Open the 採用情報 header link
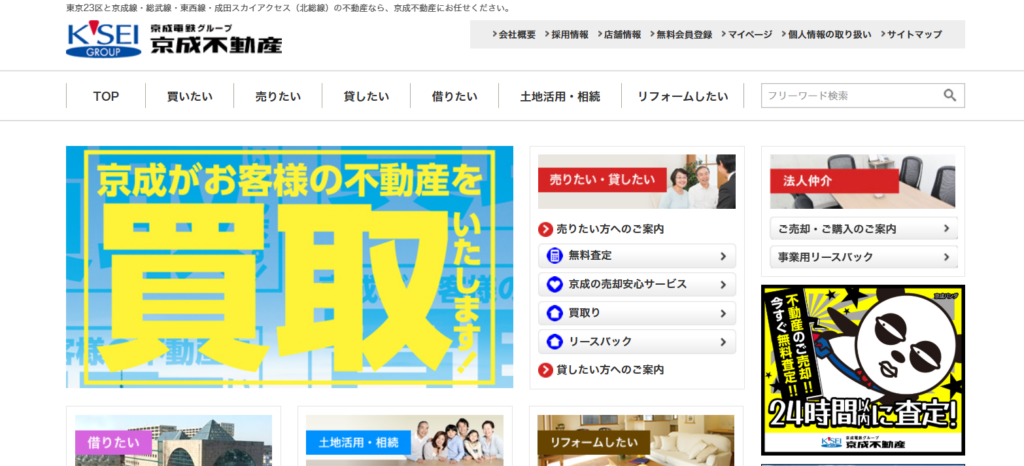 coord(567,35)
